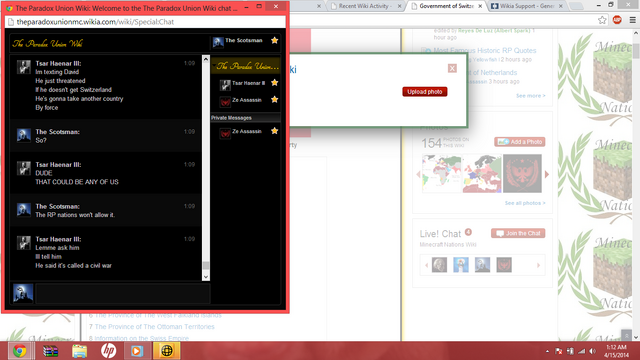Click new tab button in main browser
Viewport: 640px width, 360px height.
(576, 6)
